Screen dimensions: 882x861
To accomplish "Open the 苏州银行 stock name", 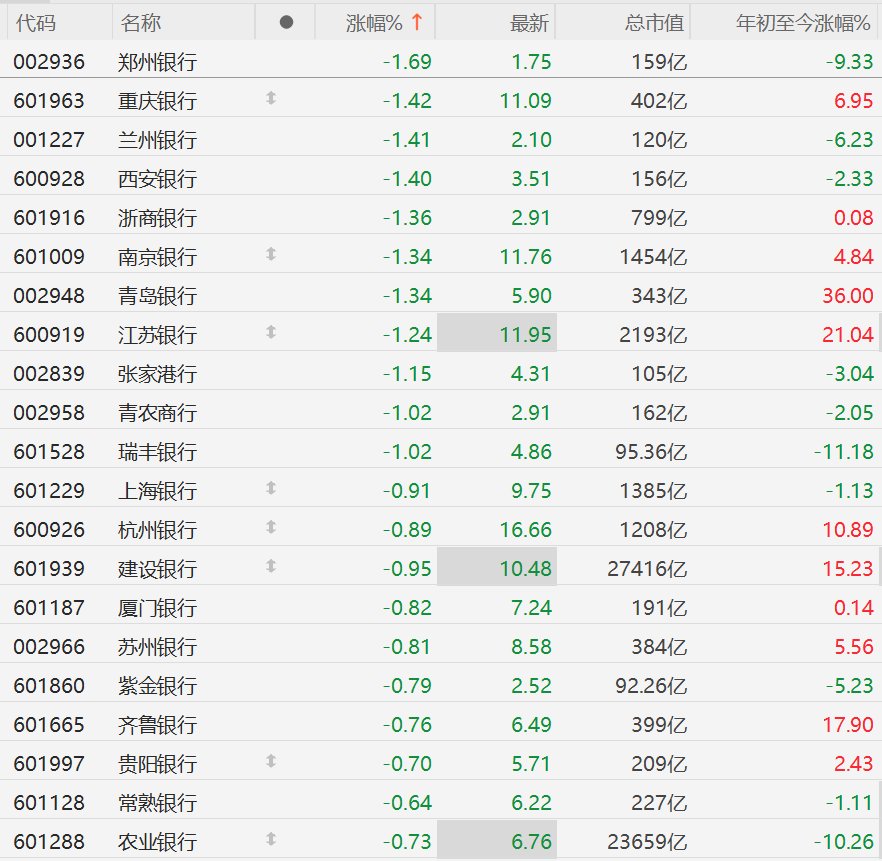I will [x=158, y=647].
